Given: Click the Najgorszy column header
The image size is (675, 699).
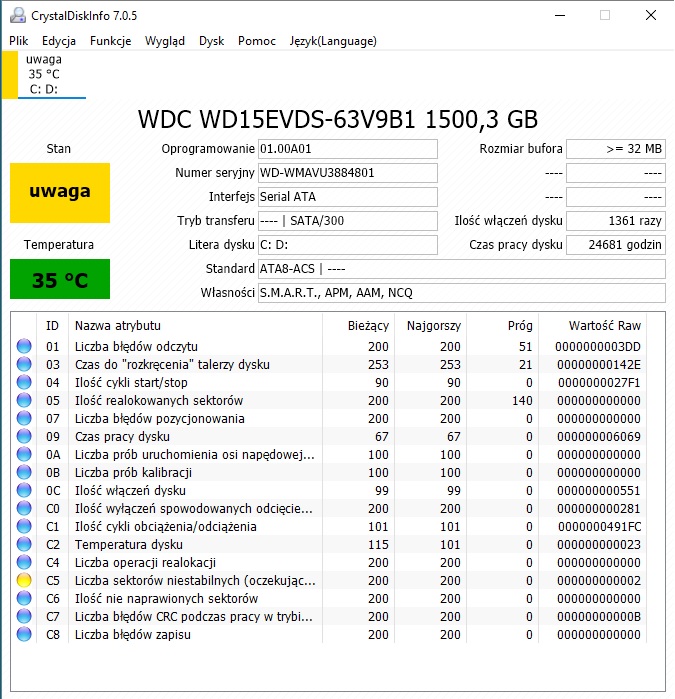Looking at the screenshot, I should [431, 326].
